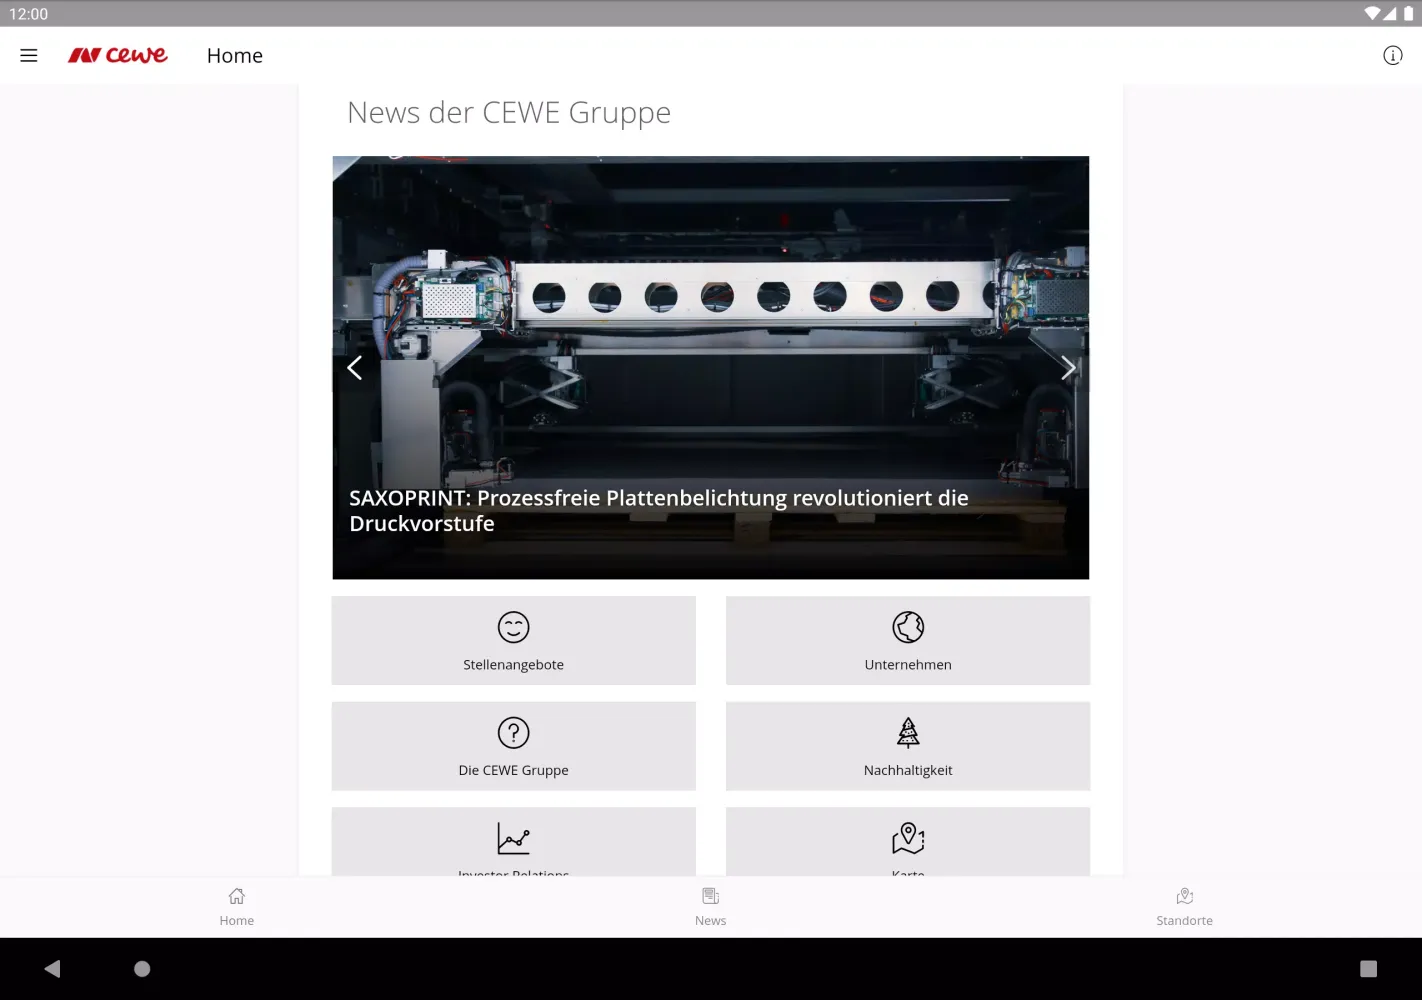Screen dimensions: 1422x1000
Task: Open the printing machine news image
Action: (x=710, y=300)
